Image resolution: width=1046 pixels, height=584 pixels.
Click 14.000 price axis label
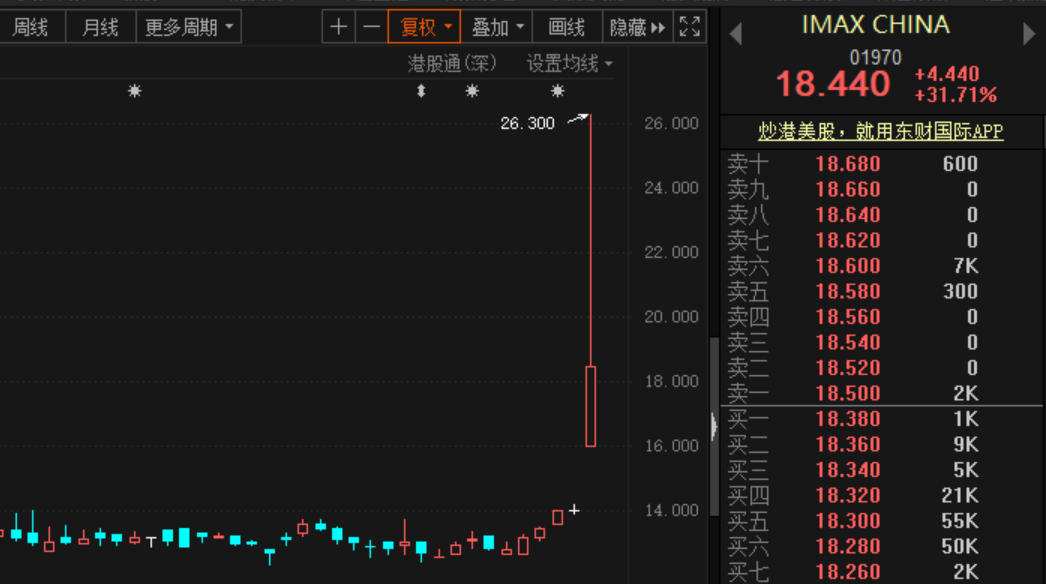pos(671,511)
